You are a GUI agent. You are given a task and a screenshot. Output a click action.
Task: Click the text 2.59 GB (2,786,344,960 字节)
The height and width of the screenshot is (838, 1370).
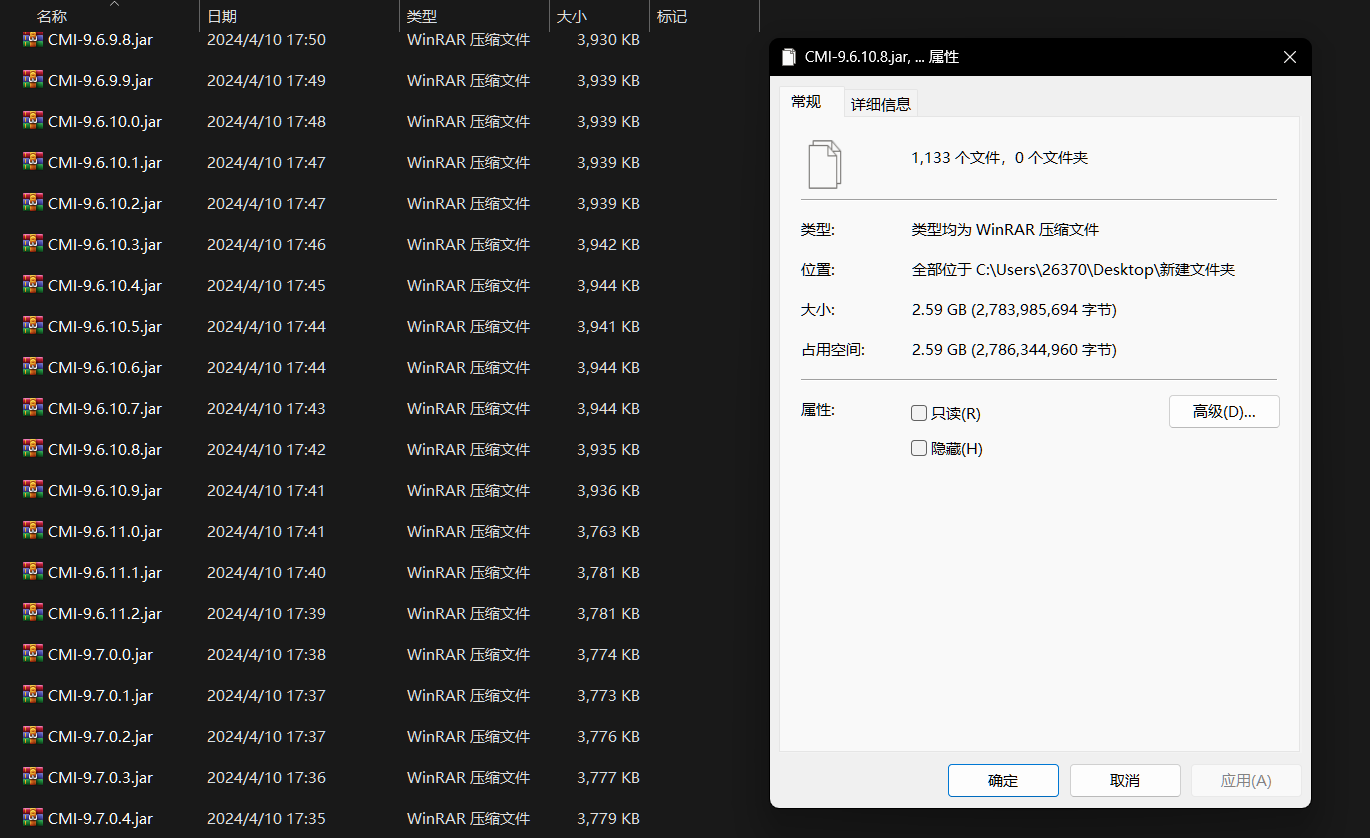click(x=1014, y=350)
